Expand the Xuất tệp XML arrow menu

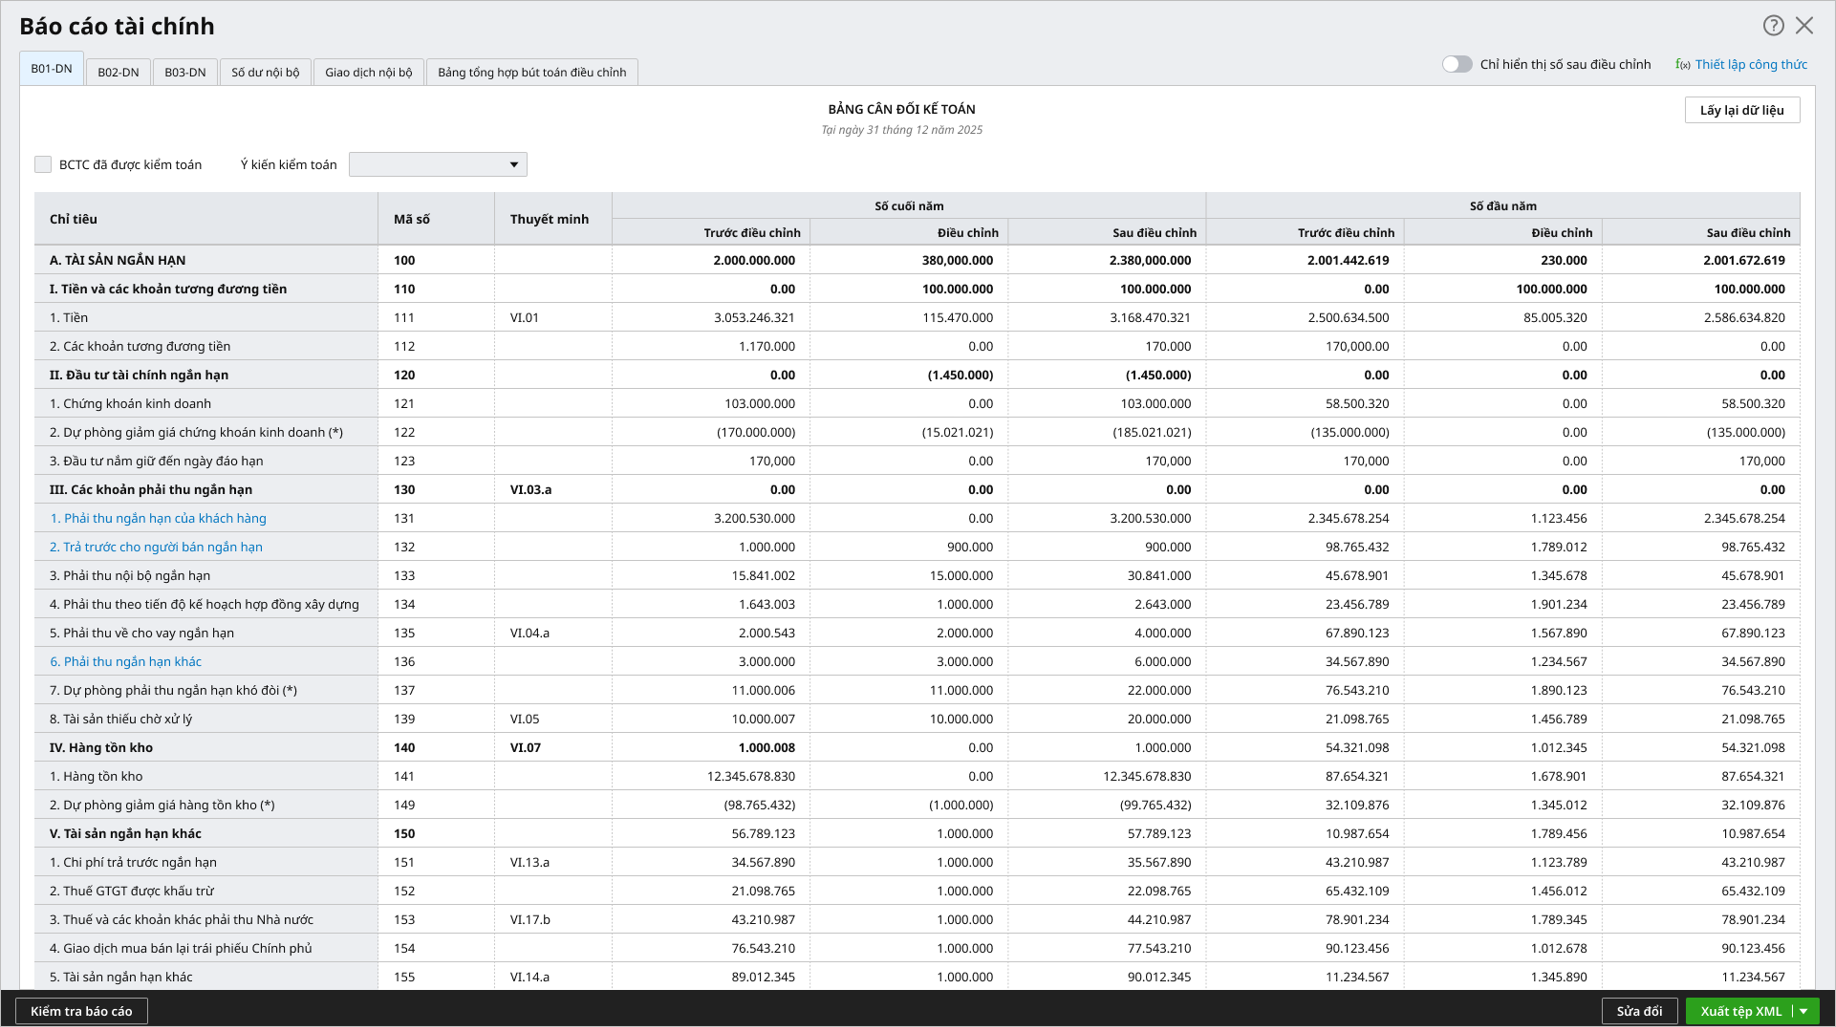coord(1804,1011)
